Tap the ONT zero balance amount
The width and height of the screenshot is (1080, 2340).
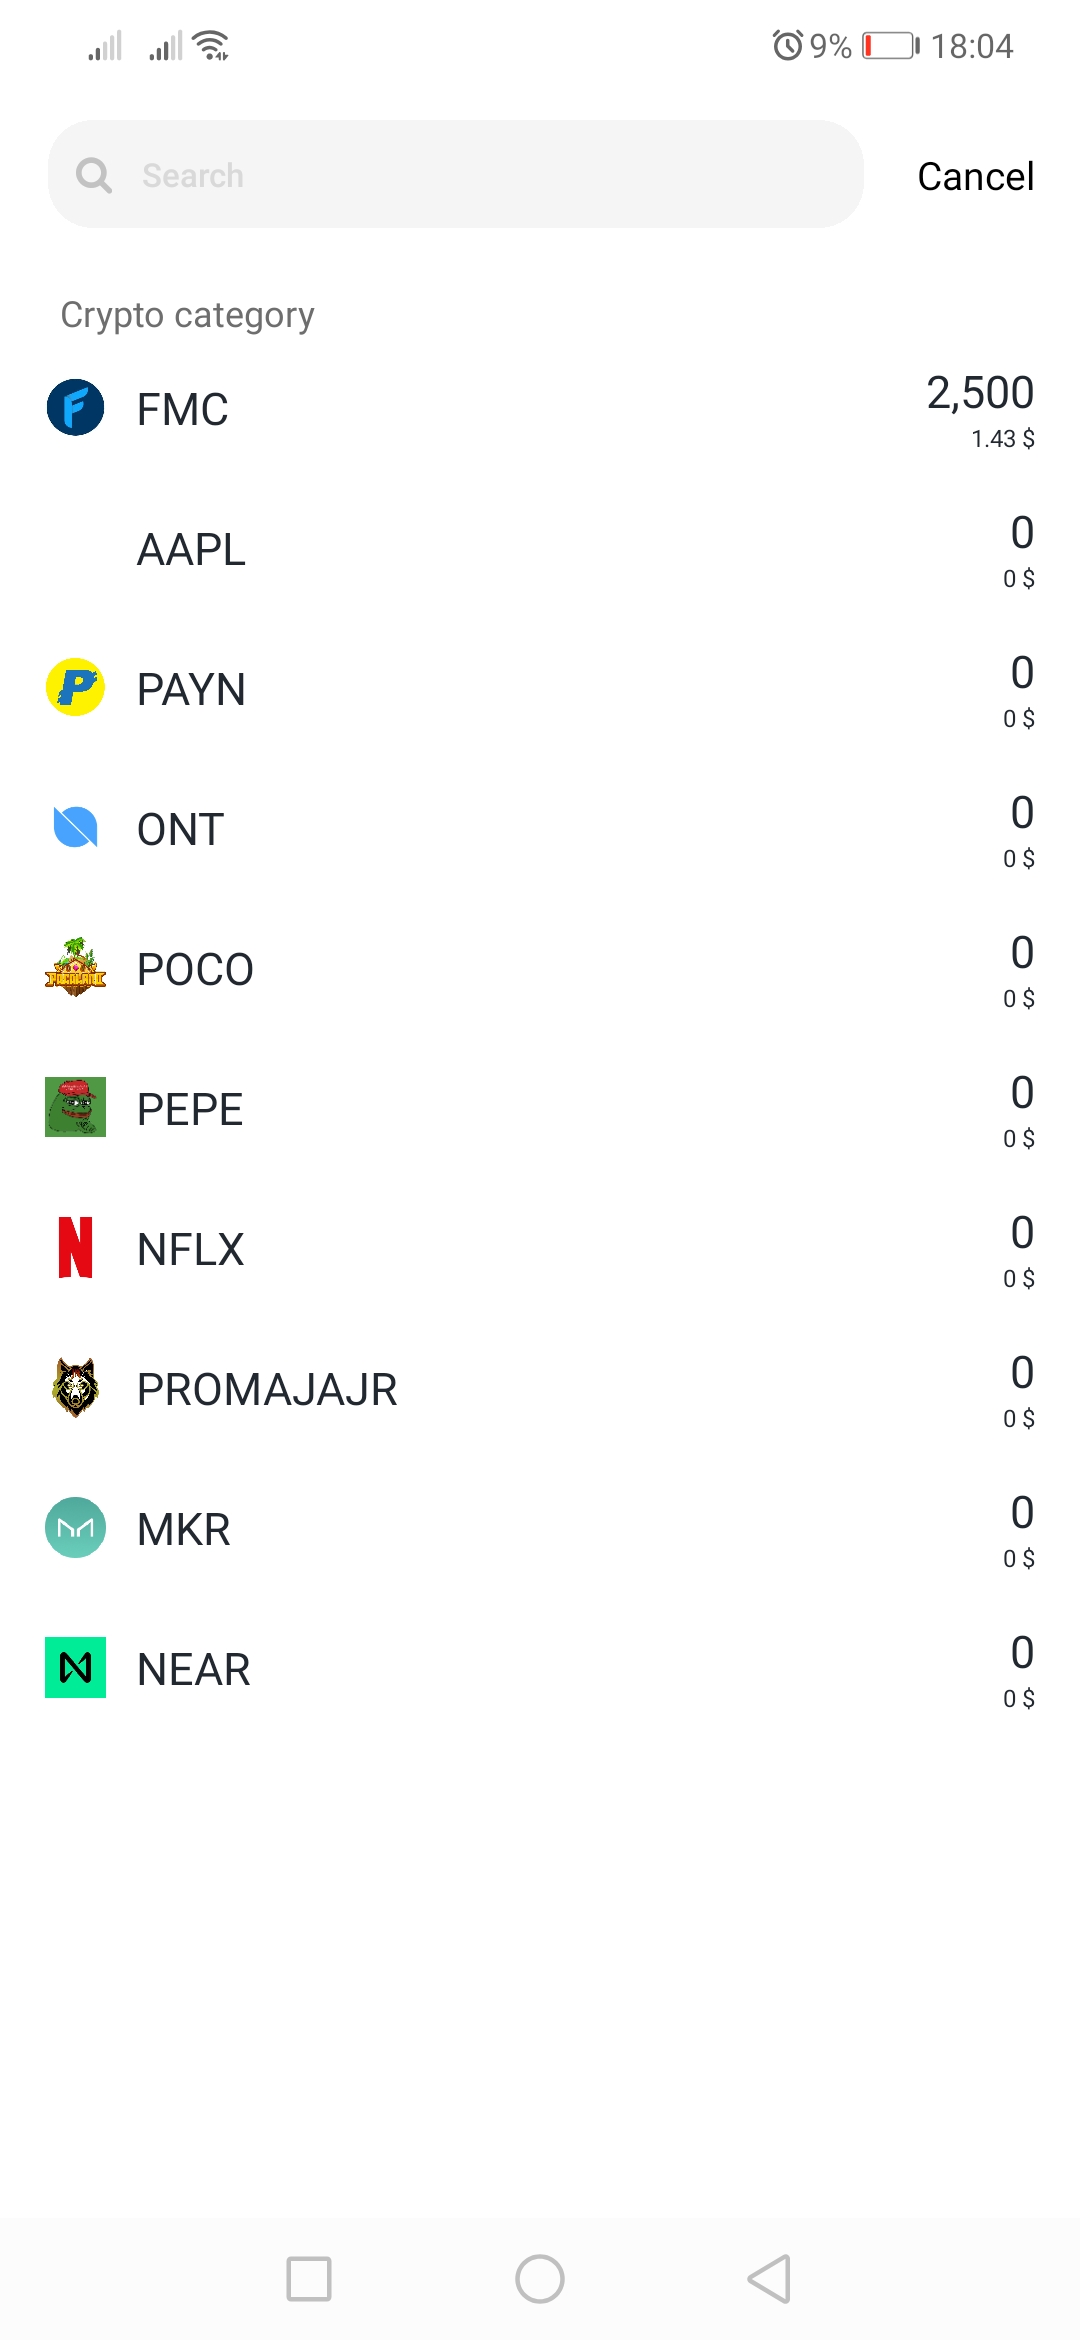[1021, 813]
